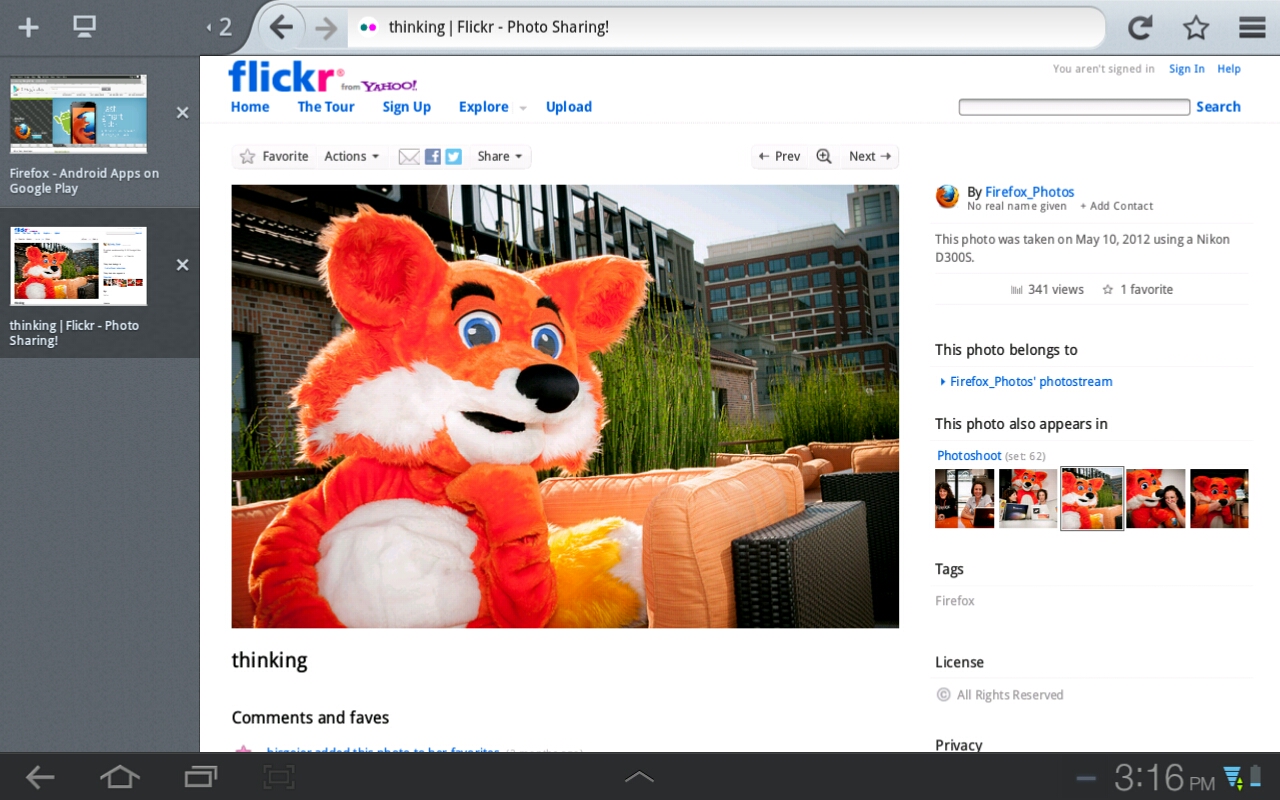The image size is (1280, 800).
Task: Go to the Next photo
Action: [868, 156]
